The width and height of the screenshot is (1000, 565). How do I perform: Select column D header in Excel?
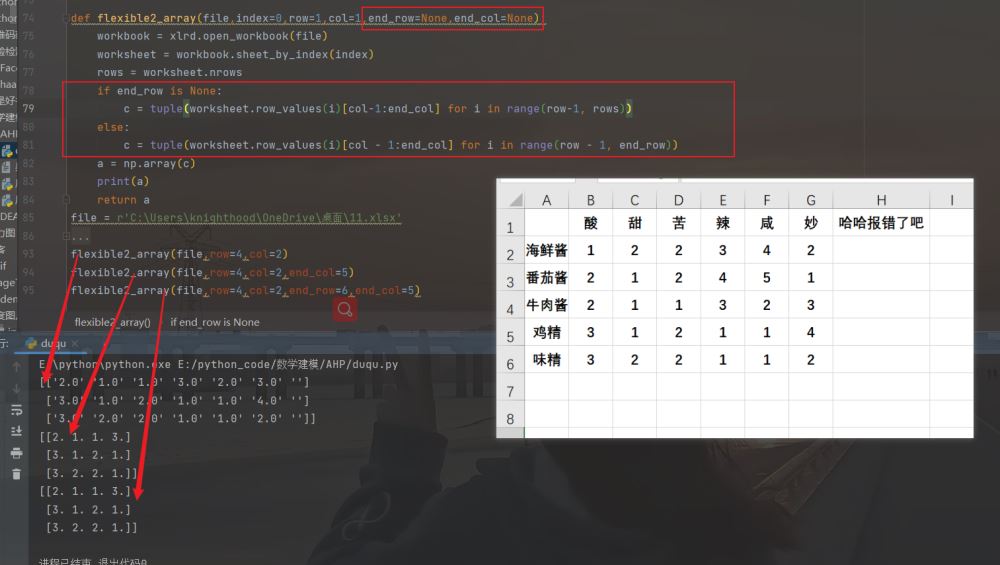[679, 200]
